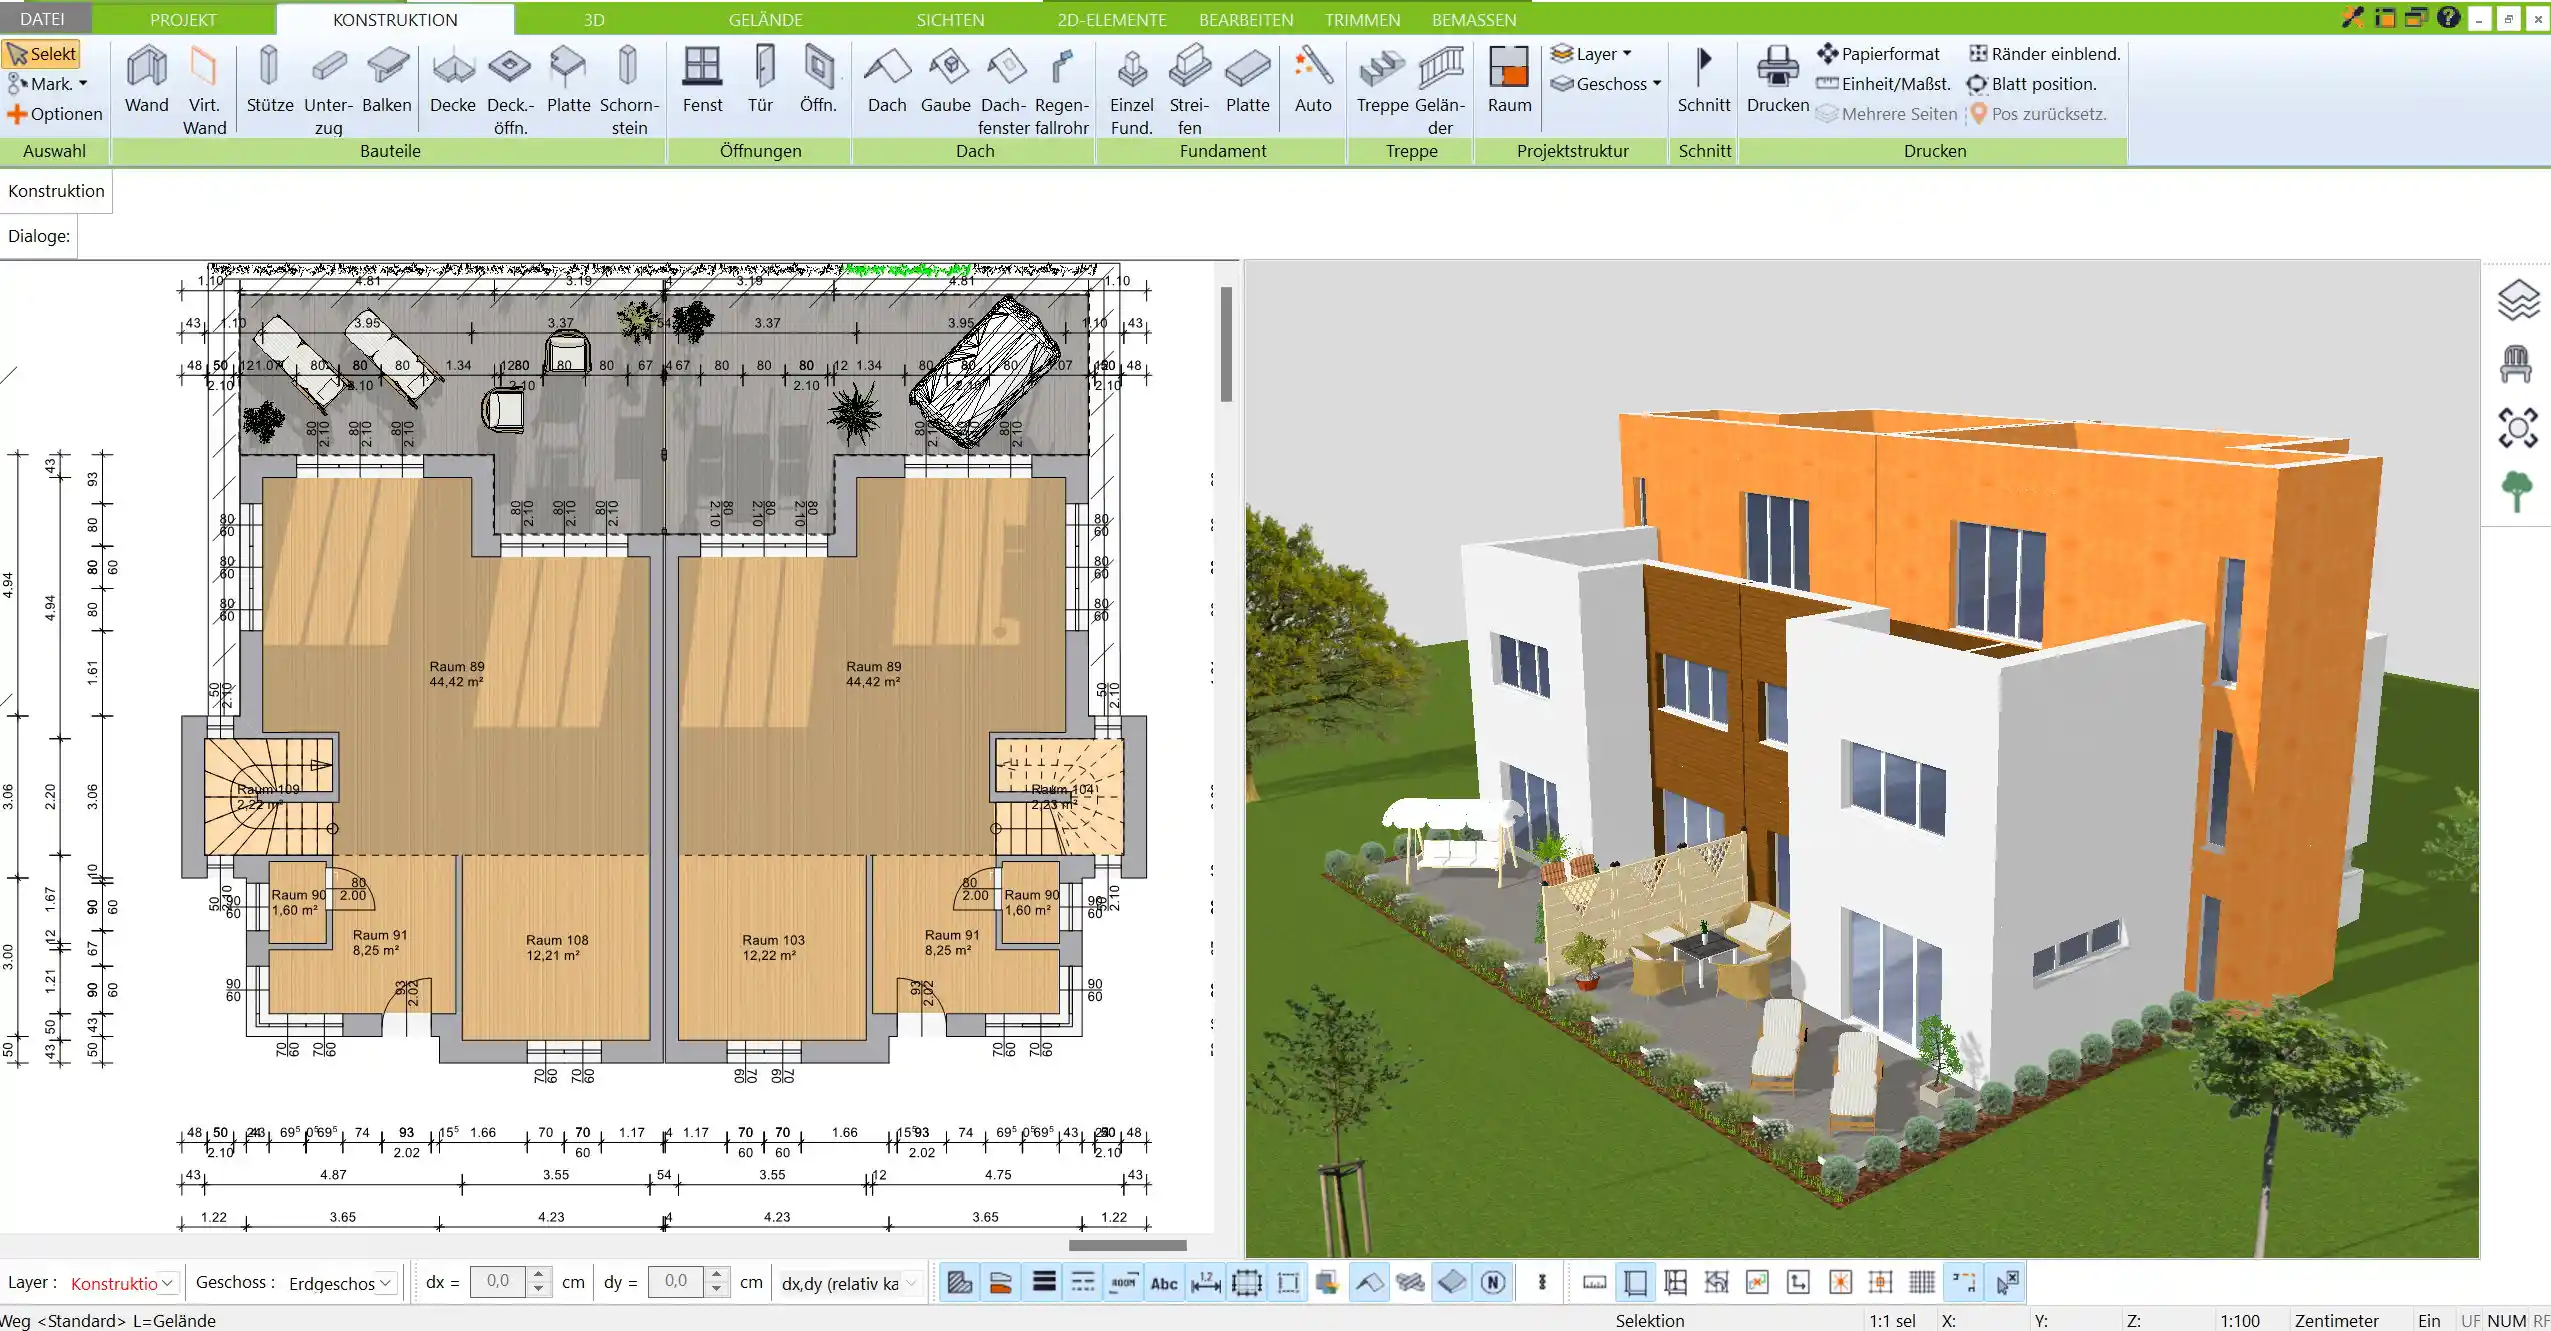Click the Optionen button
This screenshot has height=1331, width=2551.
55,114
